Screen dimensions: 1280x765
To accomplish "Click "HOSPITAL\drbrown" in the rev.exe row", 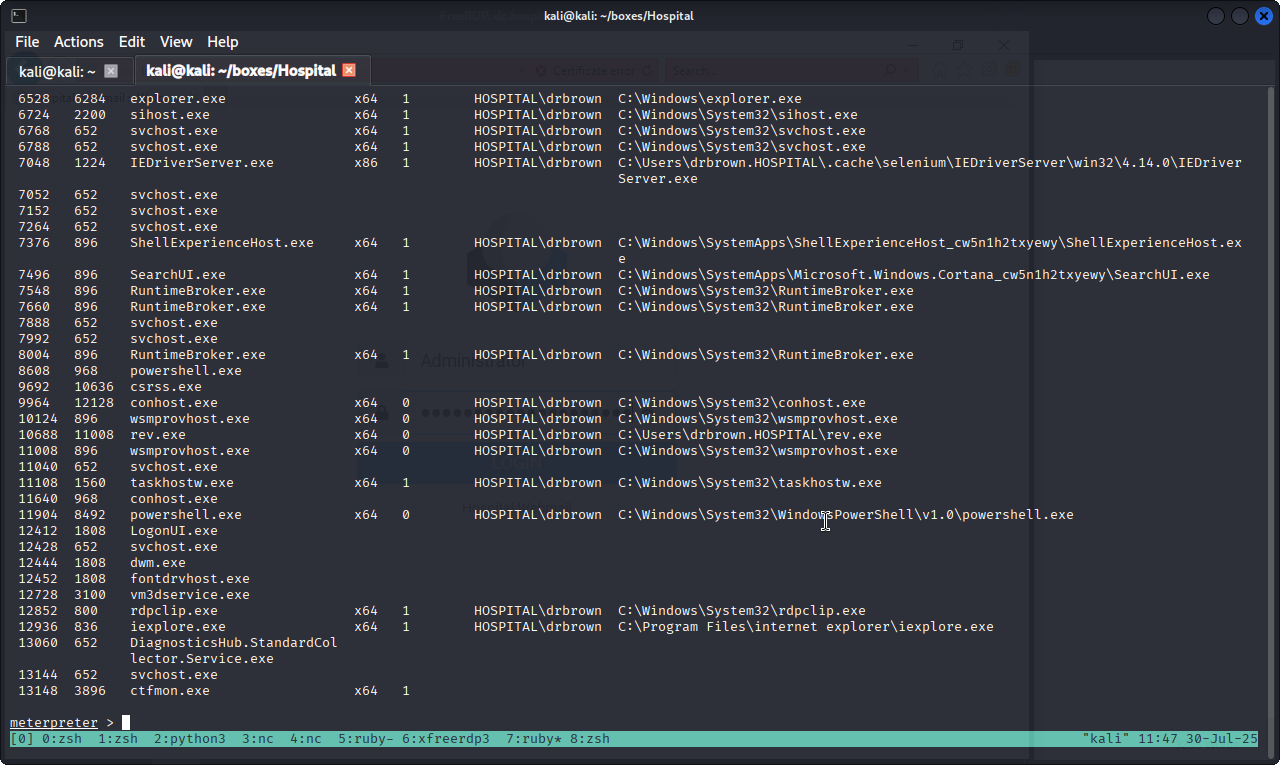I will [538, 435].
